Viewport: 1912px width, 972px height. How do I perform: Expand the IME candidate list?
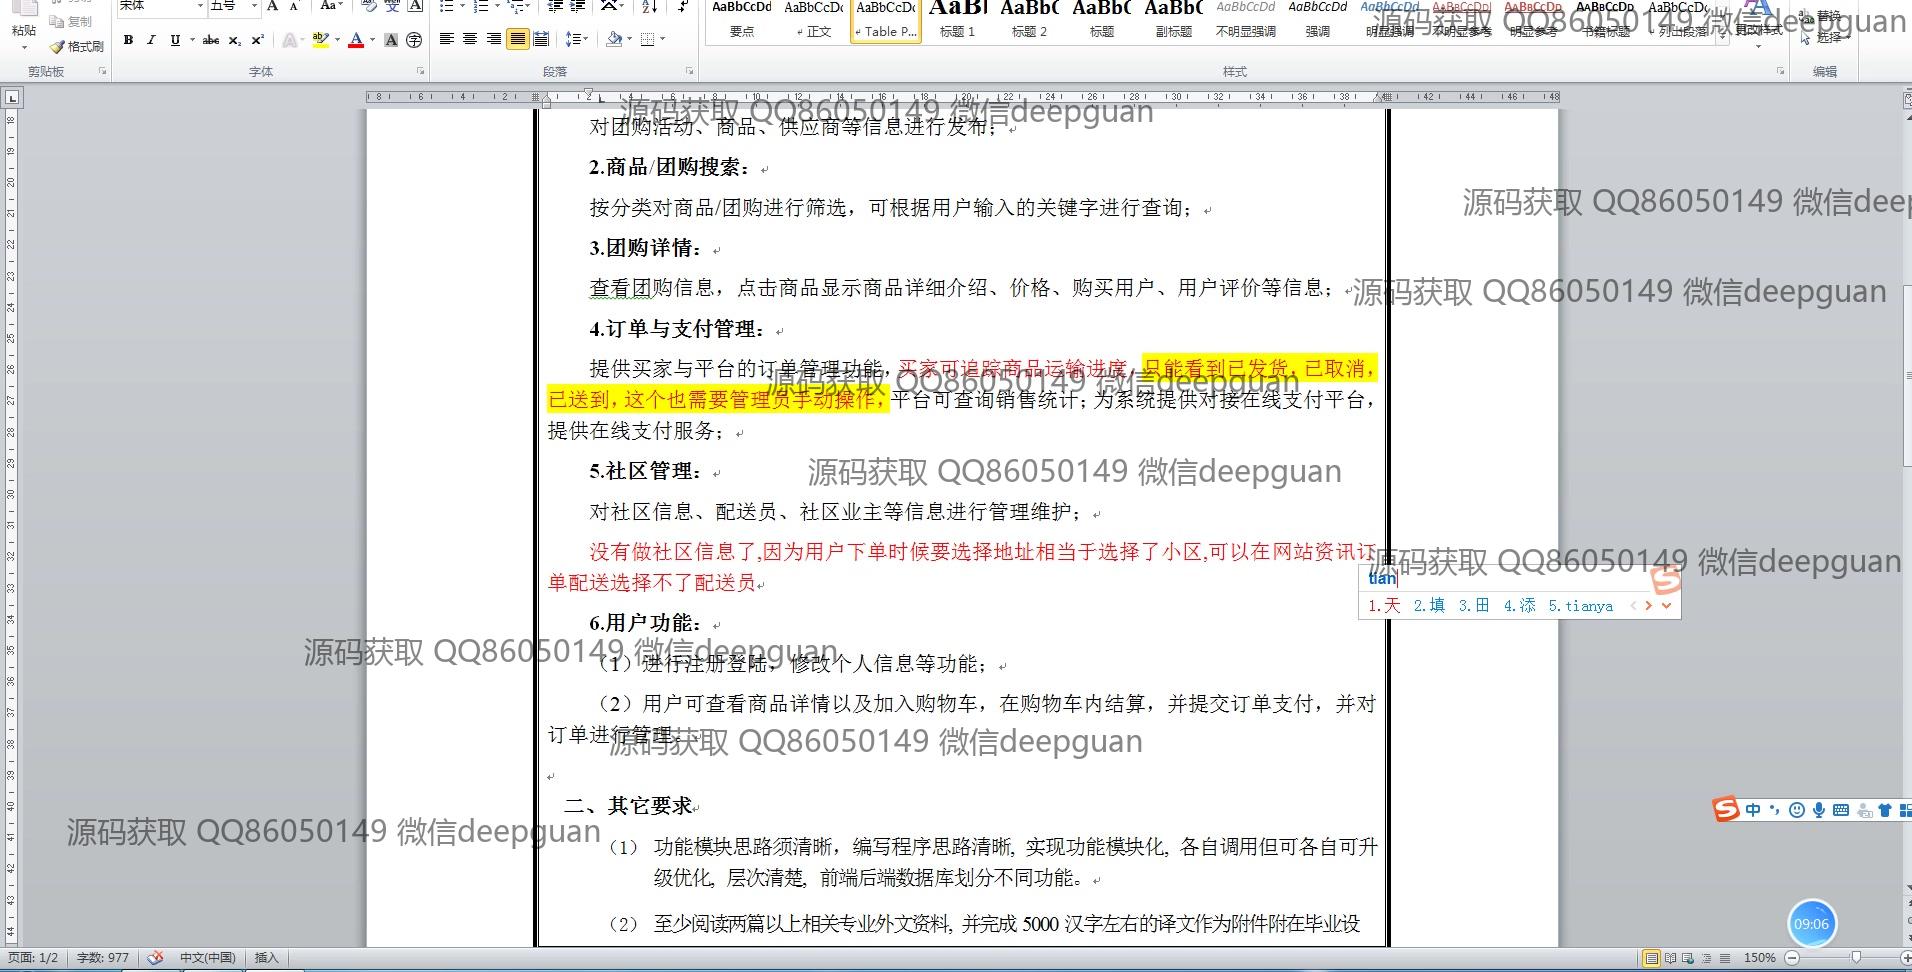pyautogui.click(x=1666, y=605)
